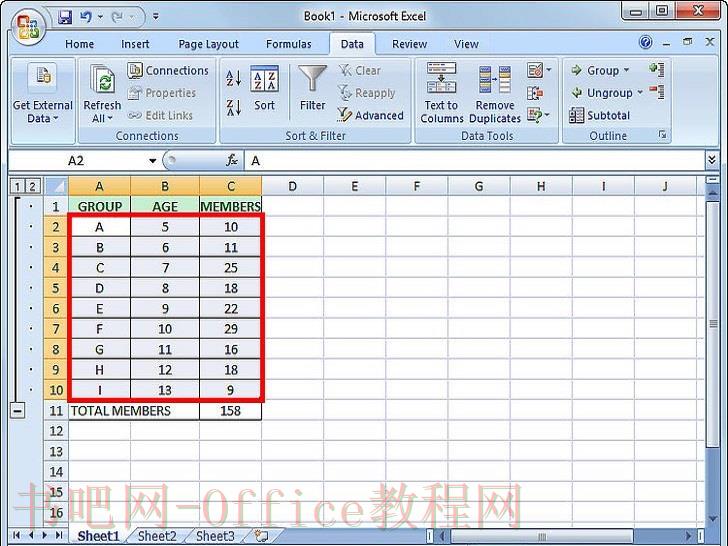
Task: Toggle the Filter funnel
Action: click(x=312, y=88)
